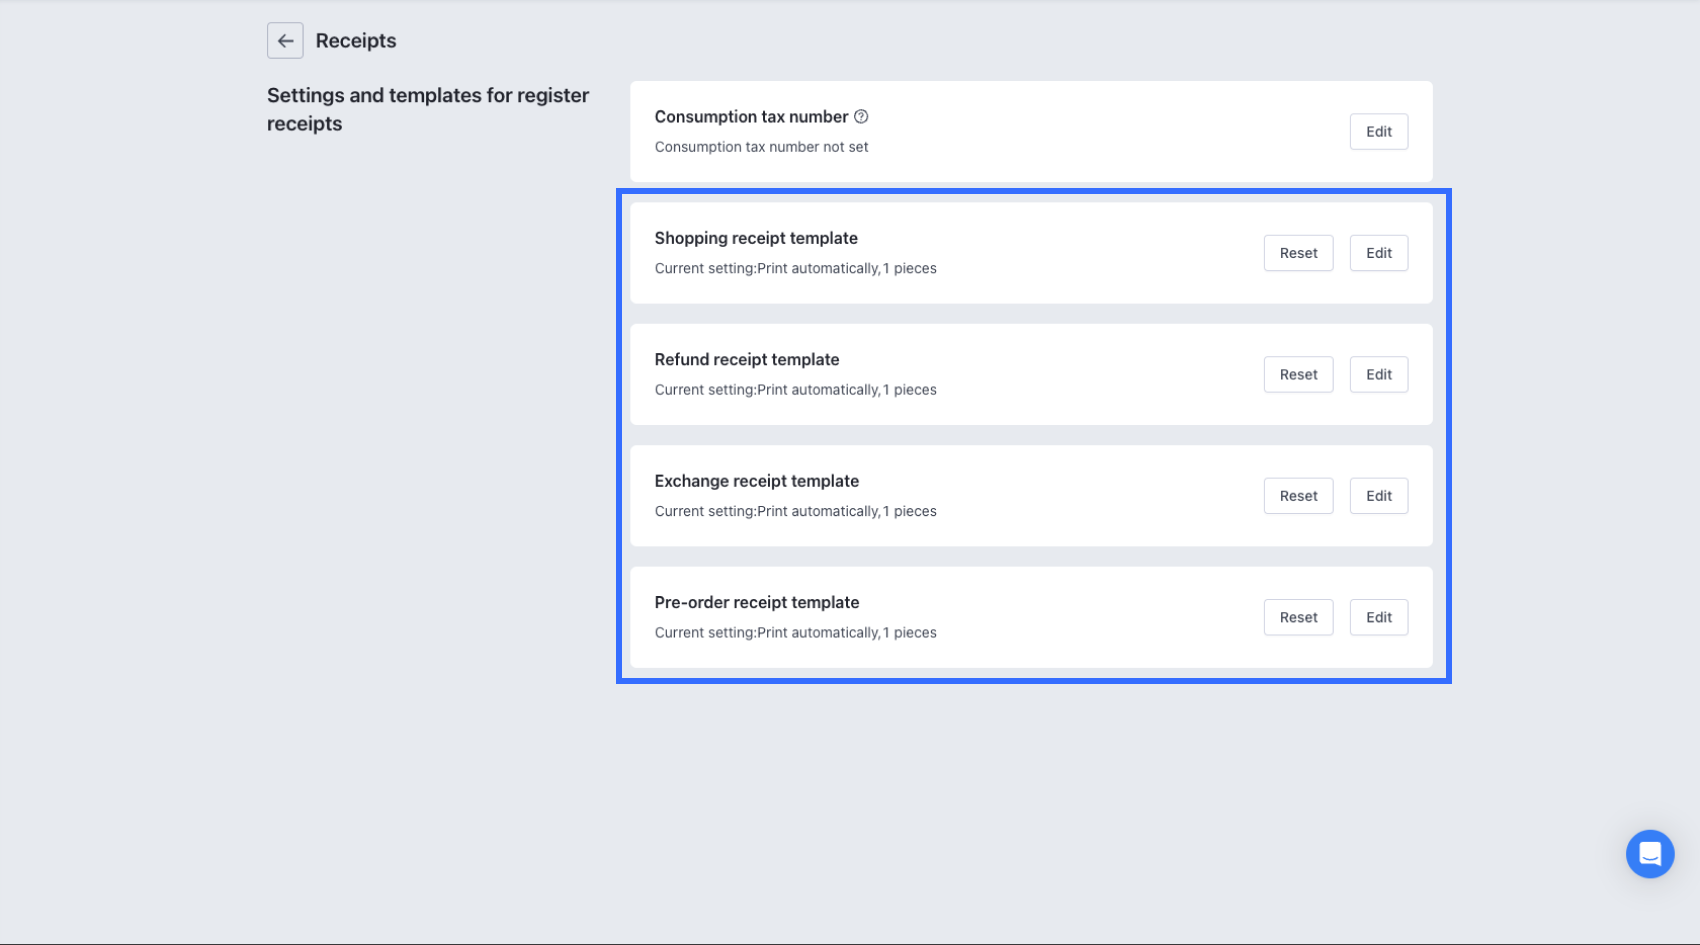Image resolution: width=1700 pixels, height=945 pixels.
Task: Click the 'Settings and templates for register receipts' description
Action: (x=428, y=109)
